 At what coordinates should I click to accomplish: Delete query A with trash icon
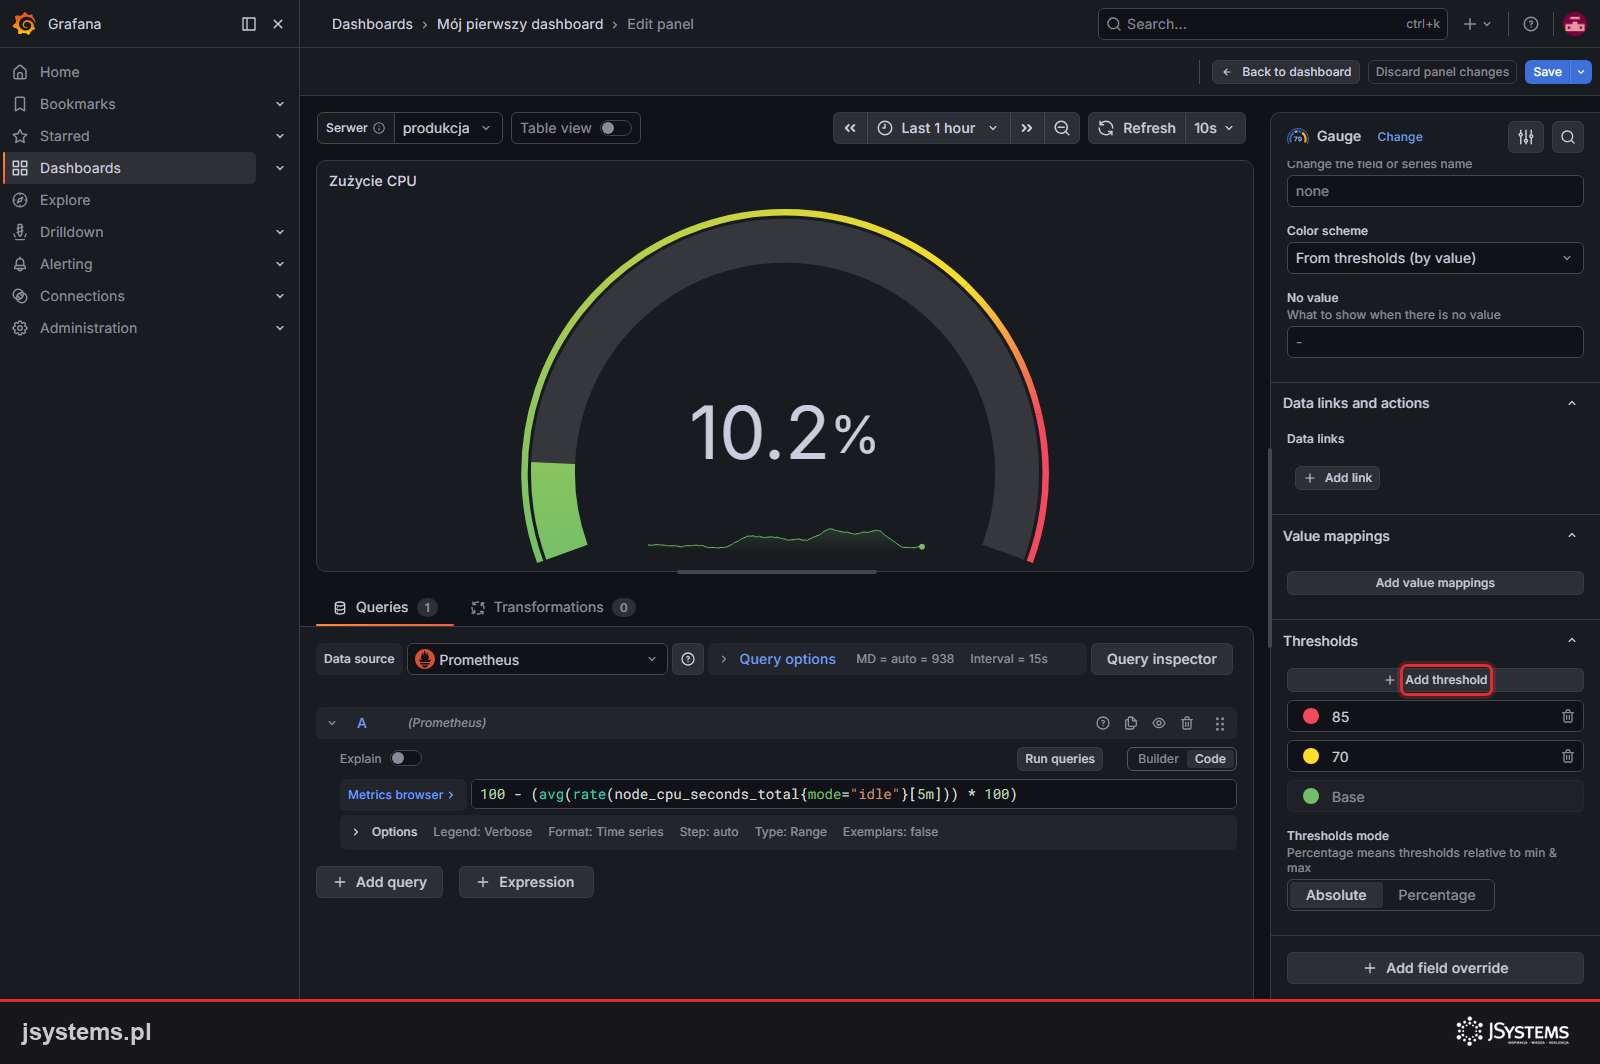(x=1187, y=723)
